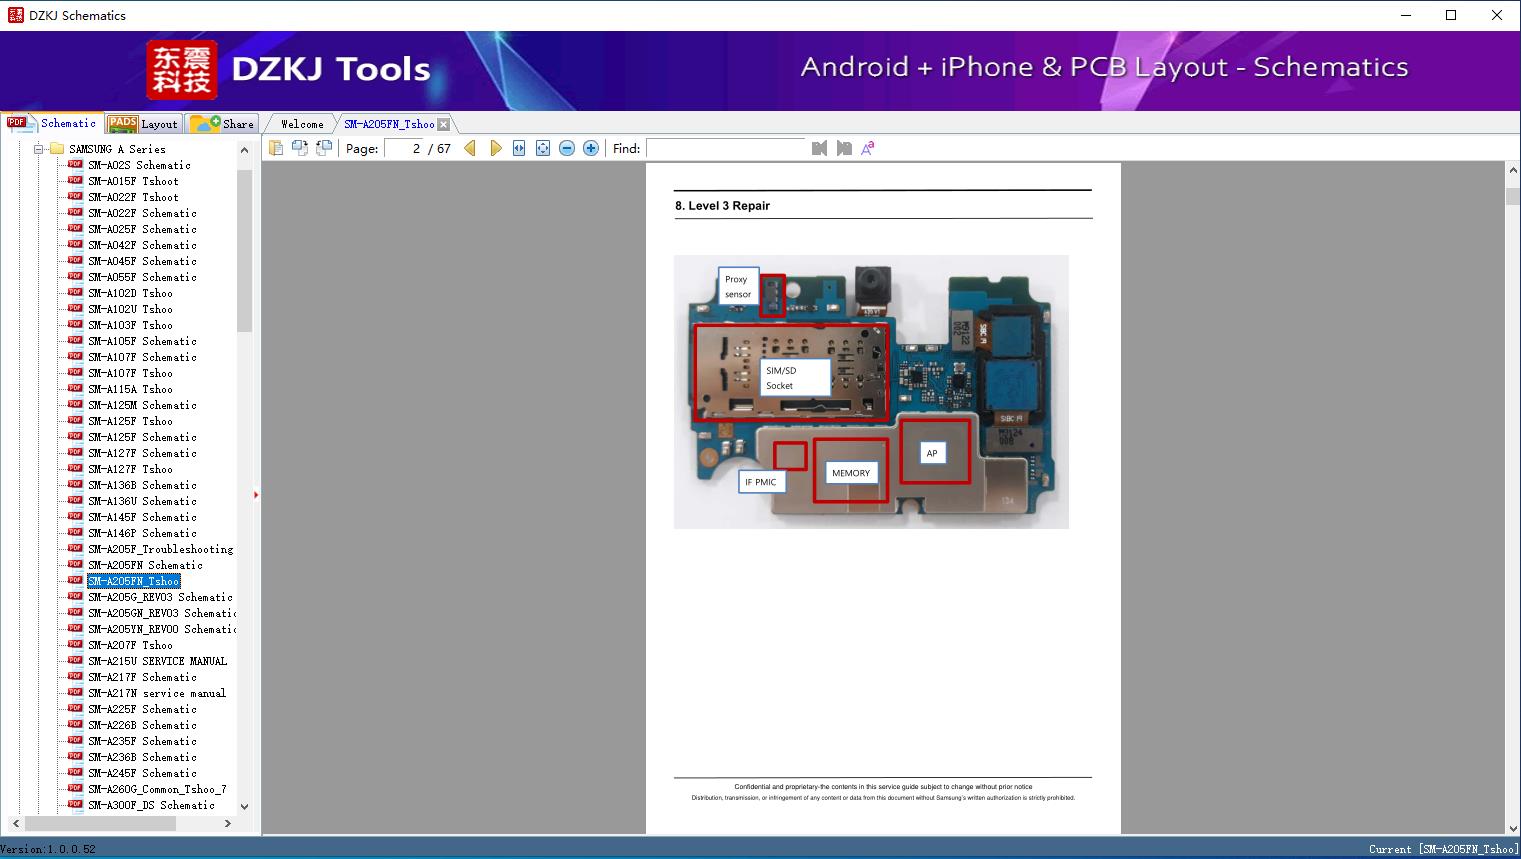Zoom in with the plus icon
The height and width of the screenshot is (859, 1521).
point(591,148)
